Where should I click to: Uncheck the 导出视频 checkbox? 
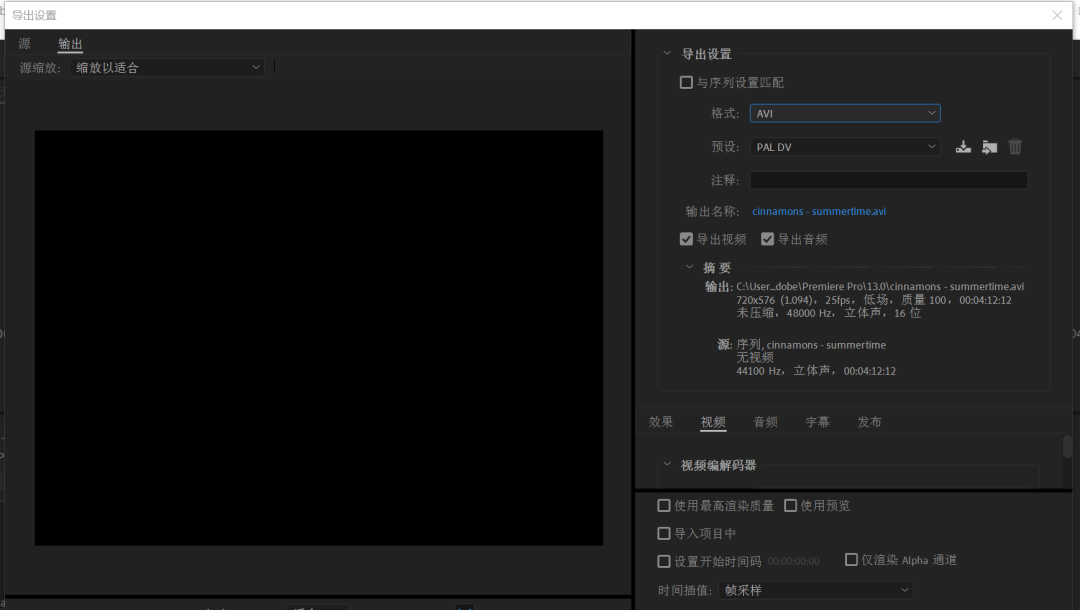click(686, 239)
